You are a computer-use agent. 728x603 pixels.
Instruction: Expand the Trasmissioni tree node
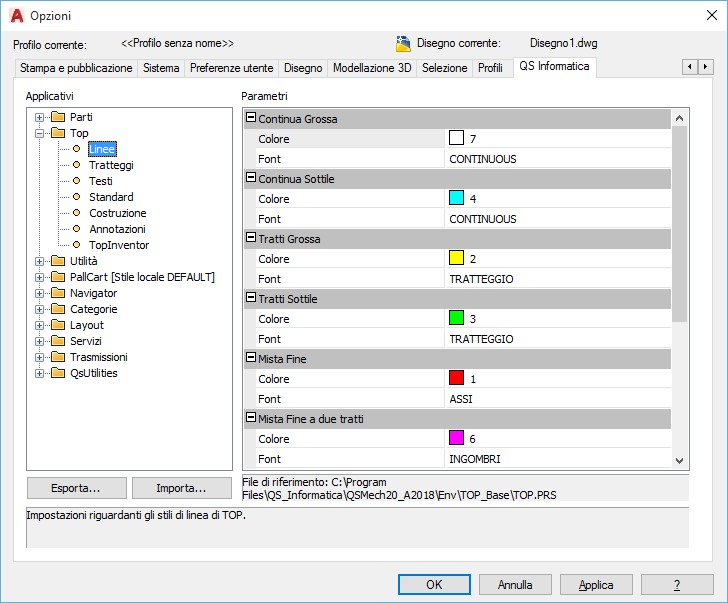(39, 357)
